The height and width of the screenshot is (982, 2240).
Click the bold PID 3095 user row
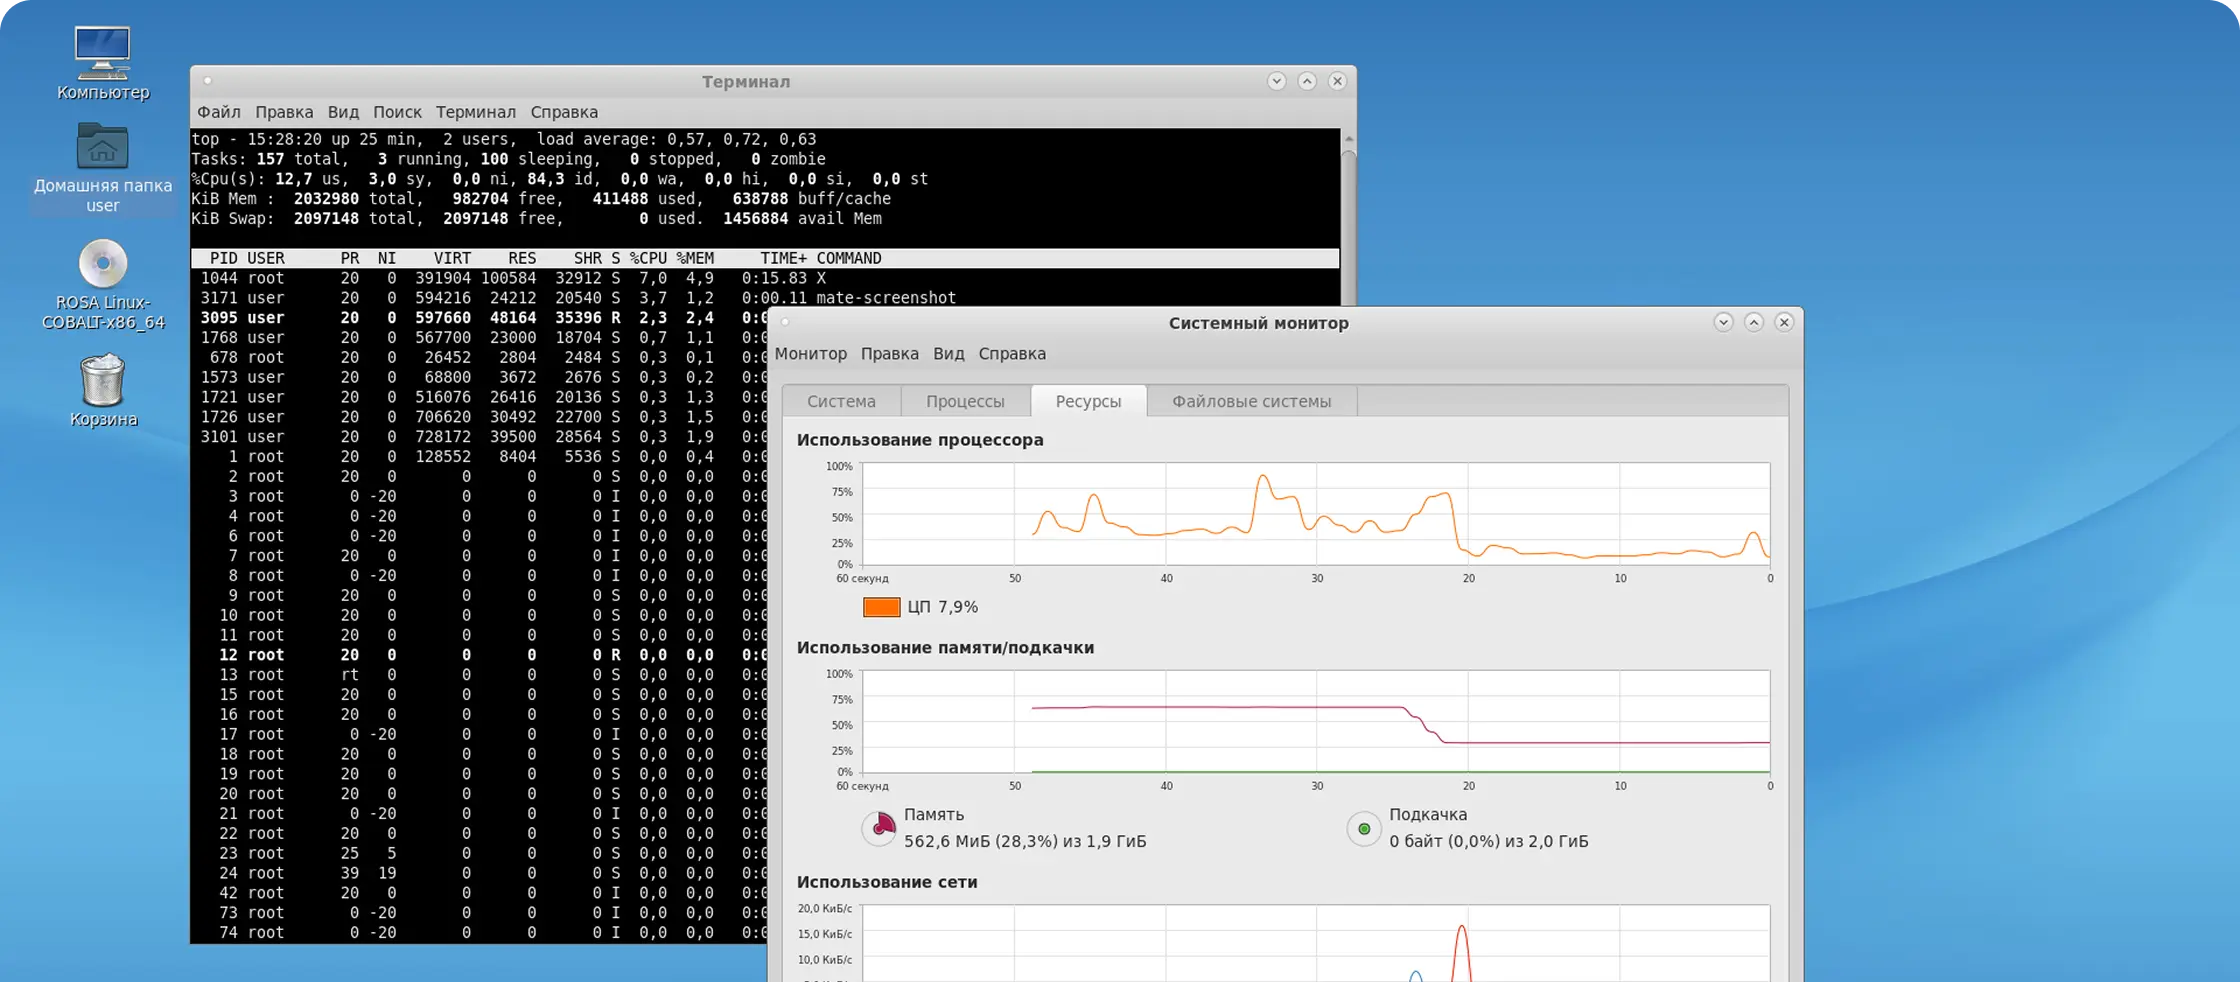pyautogui.click(x=479, y=318)
